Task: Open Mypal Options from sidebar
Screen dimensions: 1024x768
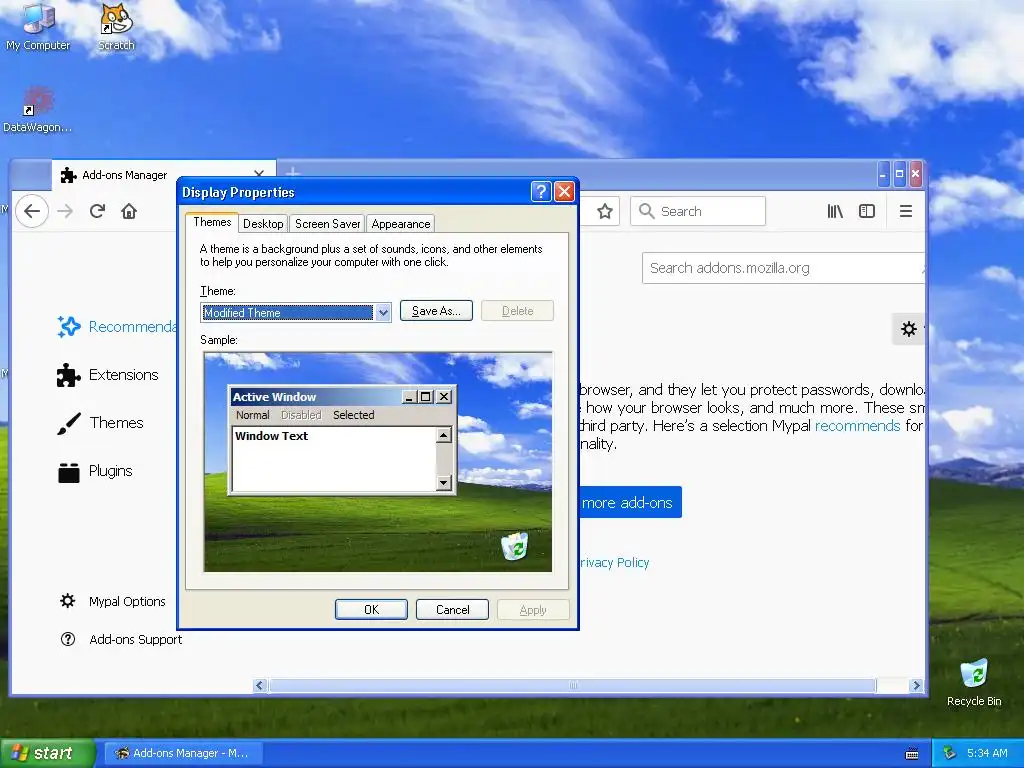Action: 112,601
